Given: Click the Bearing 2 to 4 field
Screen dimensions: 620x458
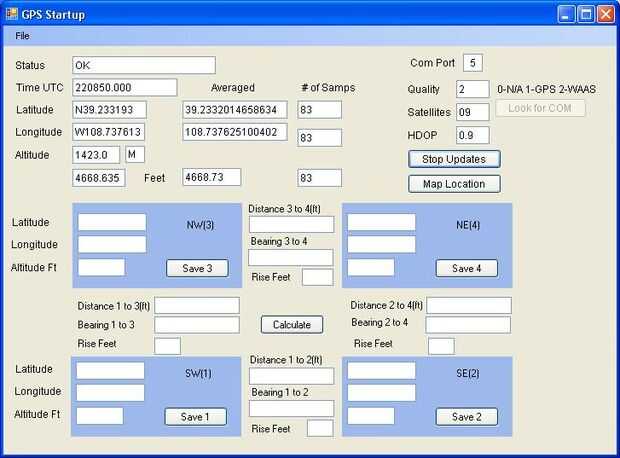Looking at the screenshot, I should (468, 325).
